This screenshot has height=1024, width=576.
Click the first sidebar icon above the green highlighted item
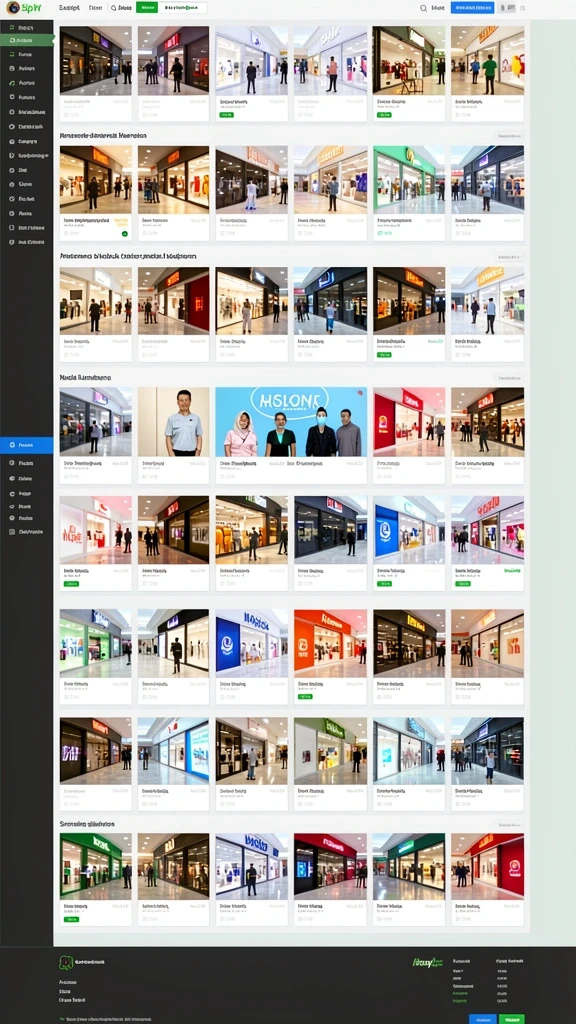12,28
